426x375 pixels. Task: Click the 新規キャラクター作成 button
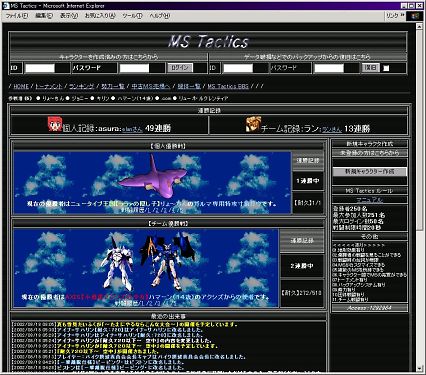pyautogui.click(x=369, y=172)
